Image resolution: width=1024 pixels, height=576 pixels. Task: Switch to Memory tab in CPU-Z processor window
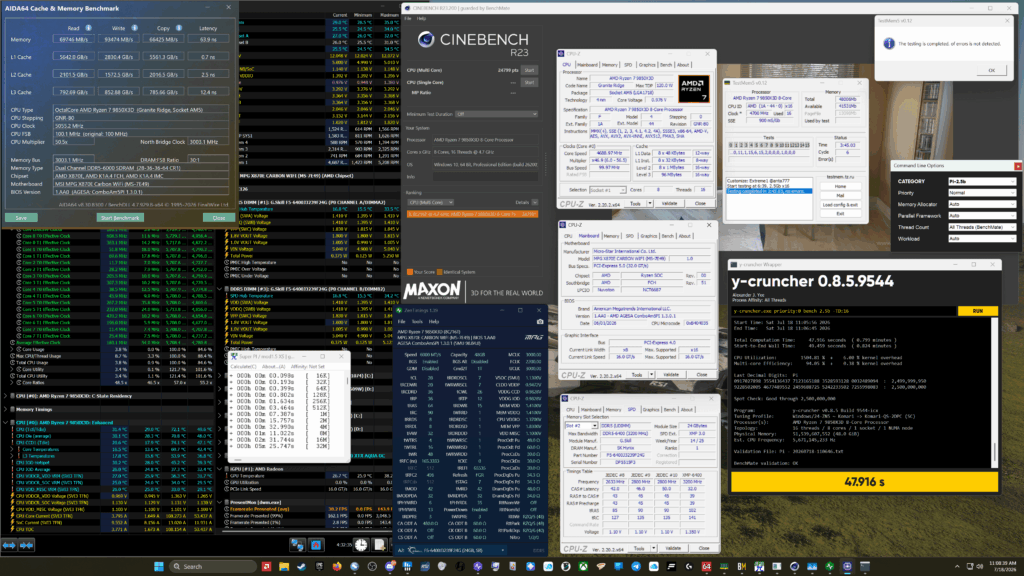click(609, 65)
